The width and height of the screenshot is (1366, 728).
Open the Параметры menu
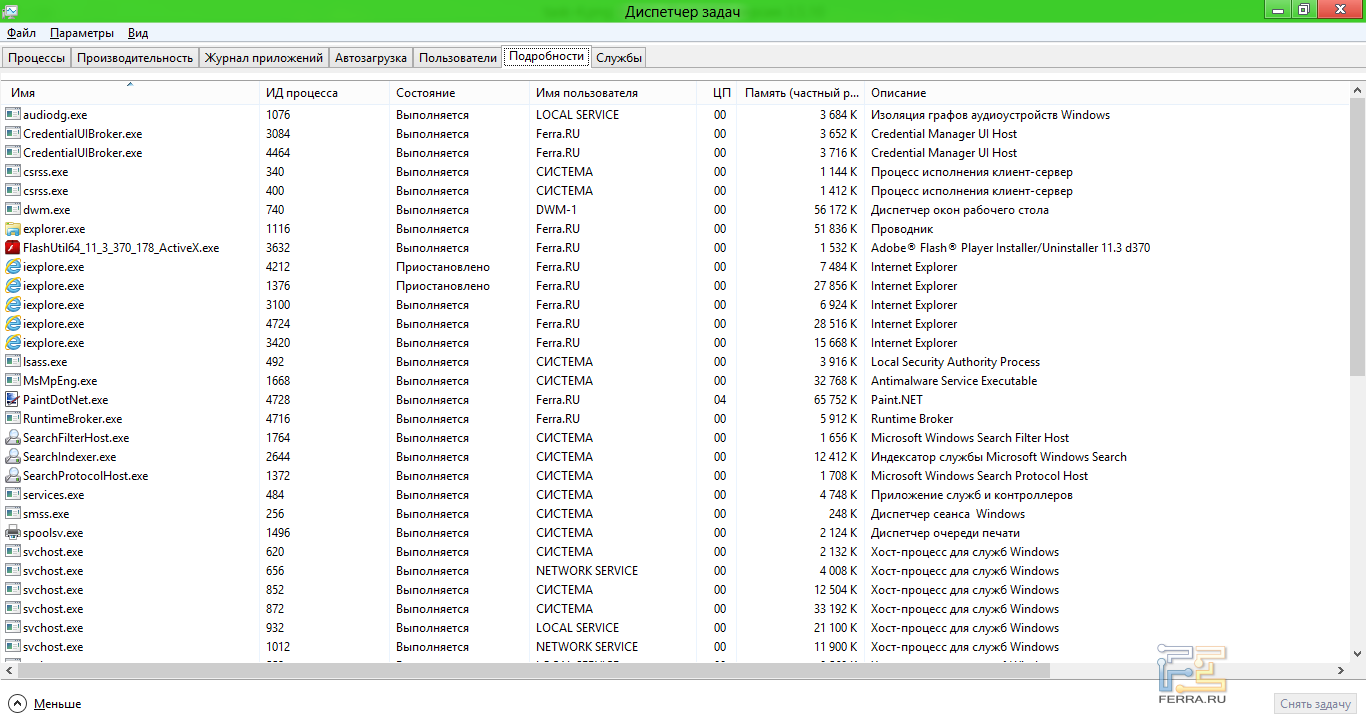click(82, 33)
